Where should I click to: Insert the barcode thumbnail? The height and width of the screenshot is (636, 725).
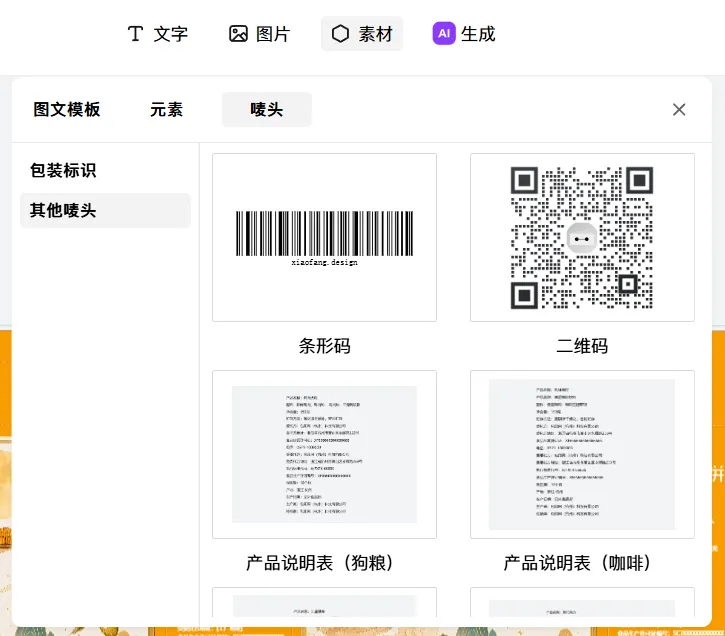click(324, 238)
